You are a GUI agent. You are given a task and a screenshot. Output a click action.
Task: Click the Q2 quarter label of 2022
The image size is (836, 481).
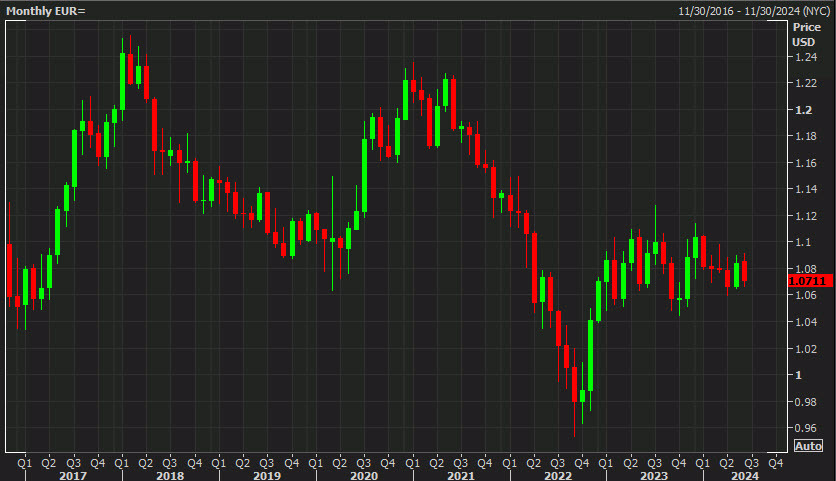(534, 463)
